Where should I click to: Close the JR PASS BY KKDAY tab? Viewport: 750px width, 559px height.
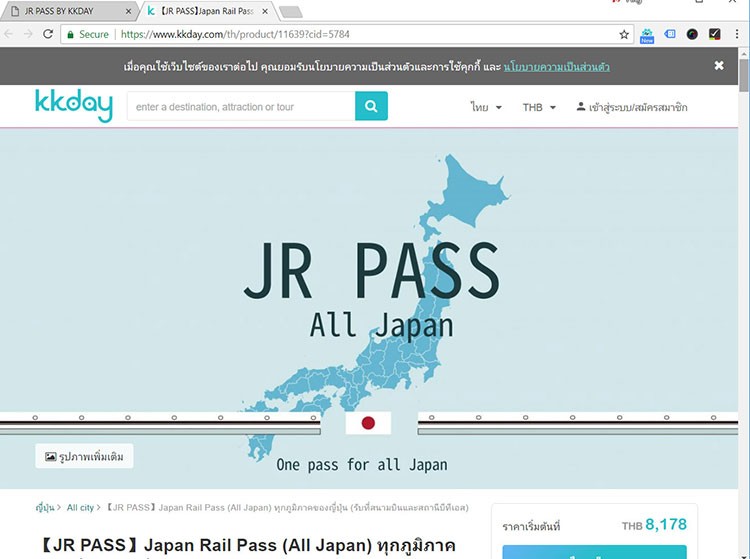tap(128, 11)
